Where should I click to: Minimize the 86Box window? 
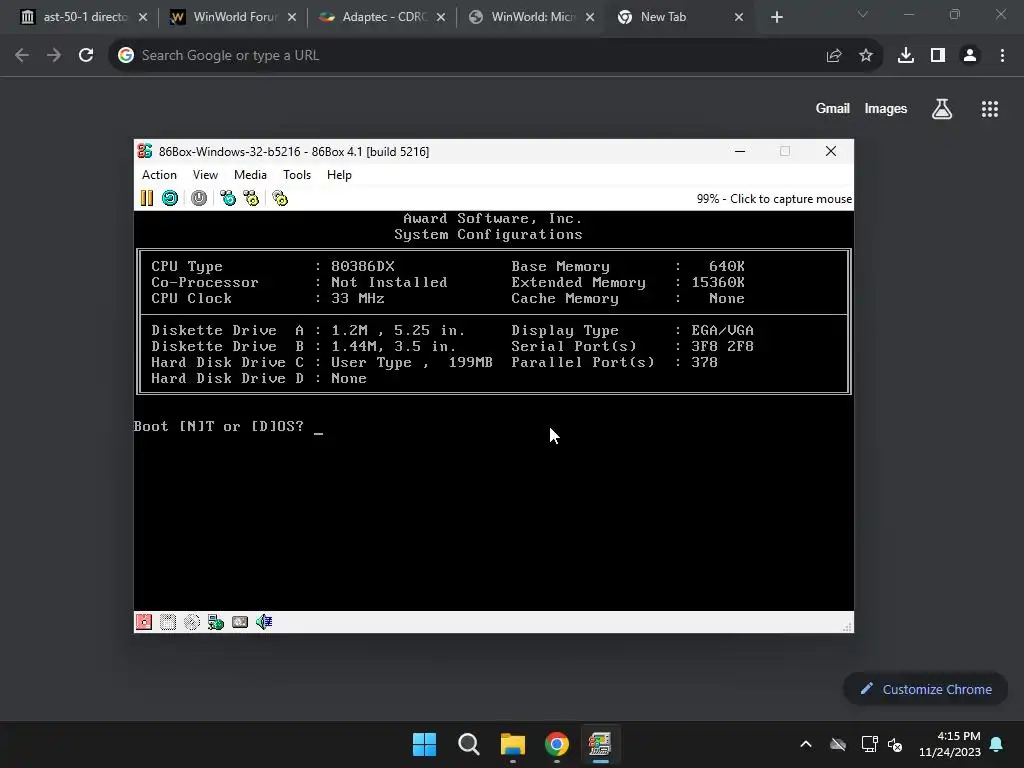tap(740, 152)
